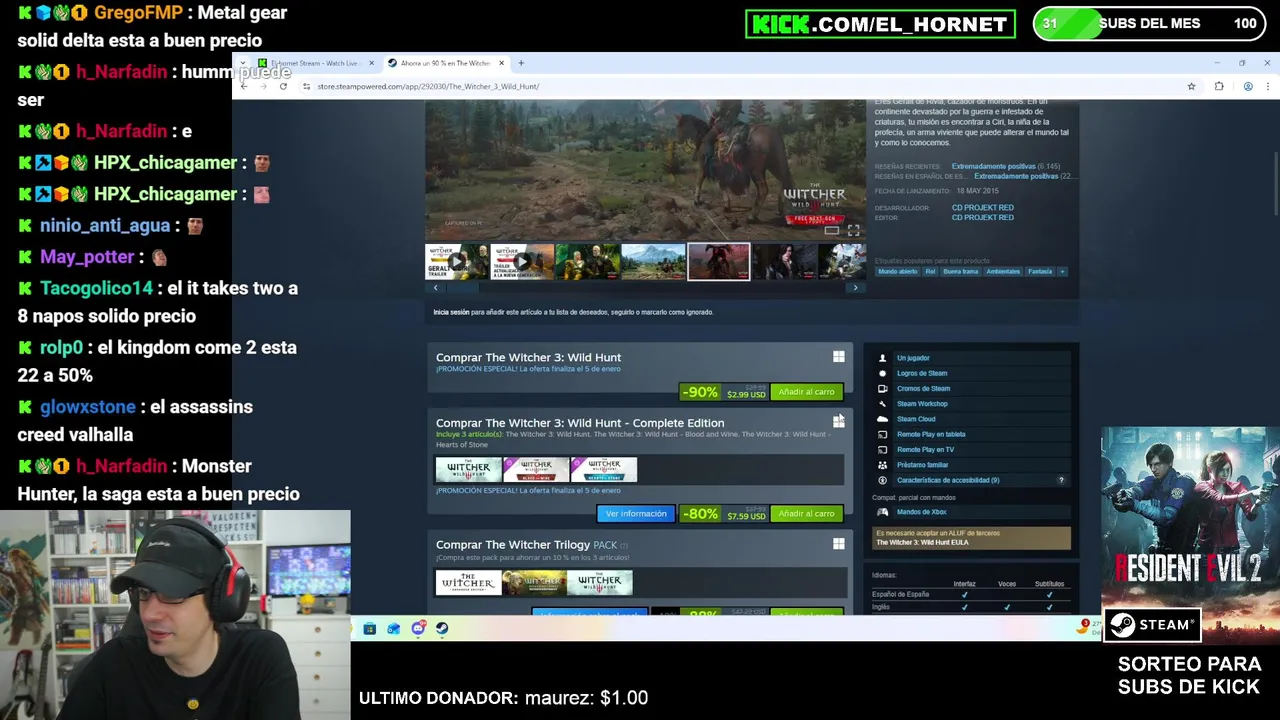Toggle fullscreen on the media viewer

[x=853, y=231]
